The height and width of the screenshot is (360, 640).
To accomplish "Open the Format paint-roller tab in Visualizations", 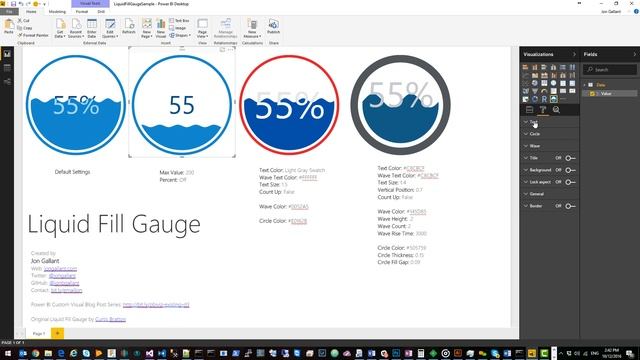I will pos(543,109).
